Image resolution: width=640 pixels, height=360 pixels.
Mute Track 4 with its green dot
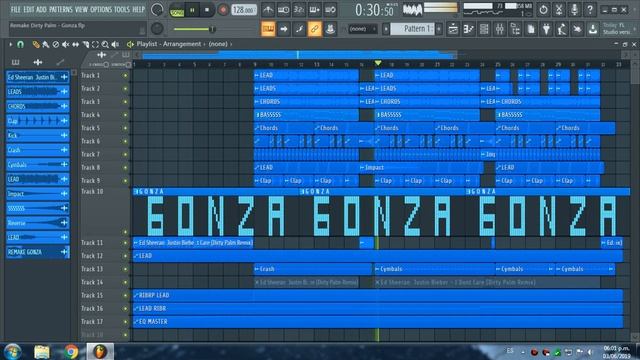point(125,115)
